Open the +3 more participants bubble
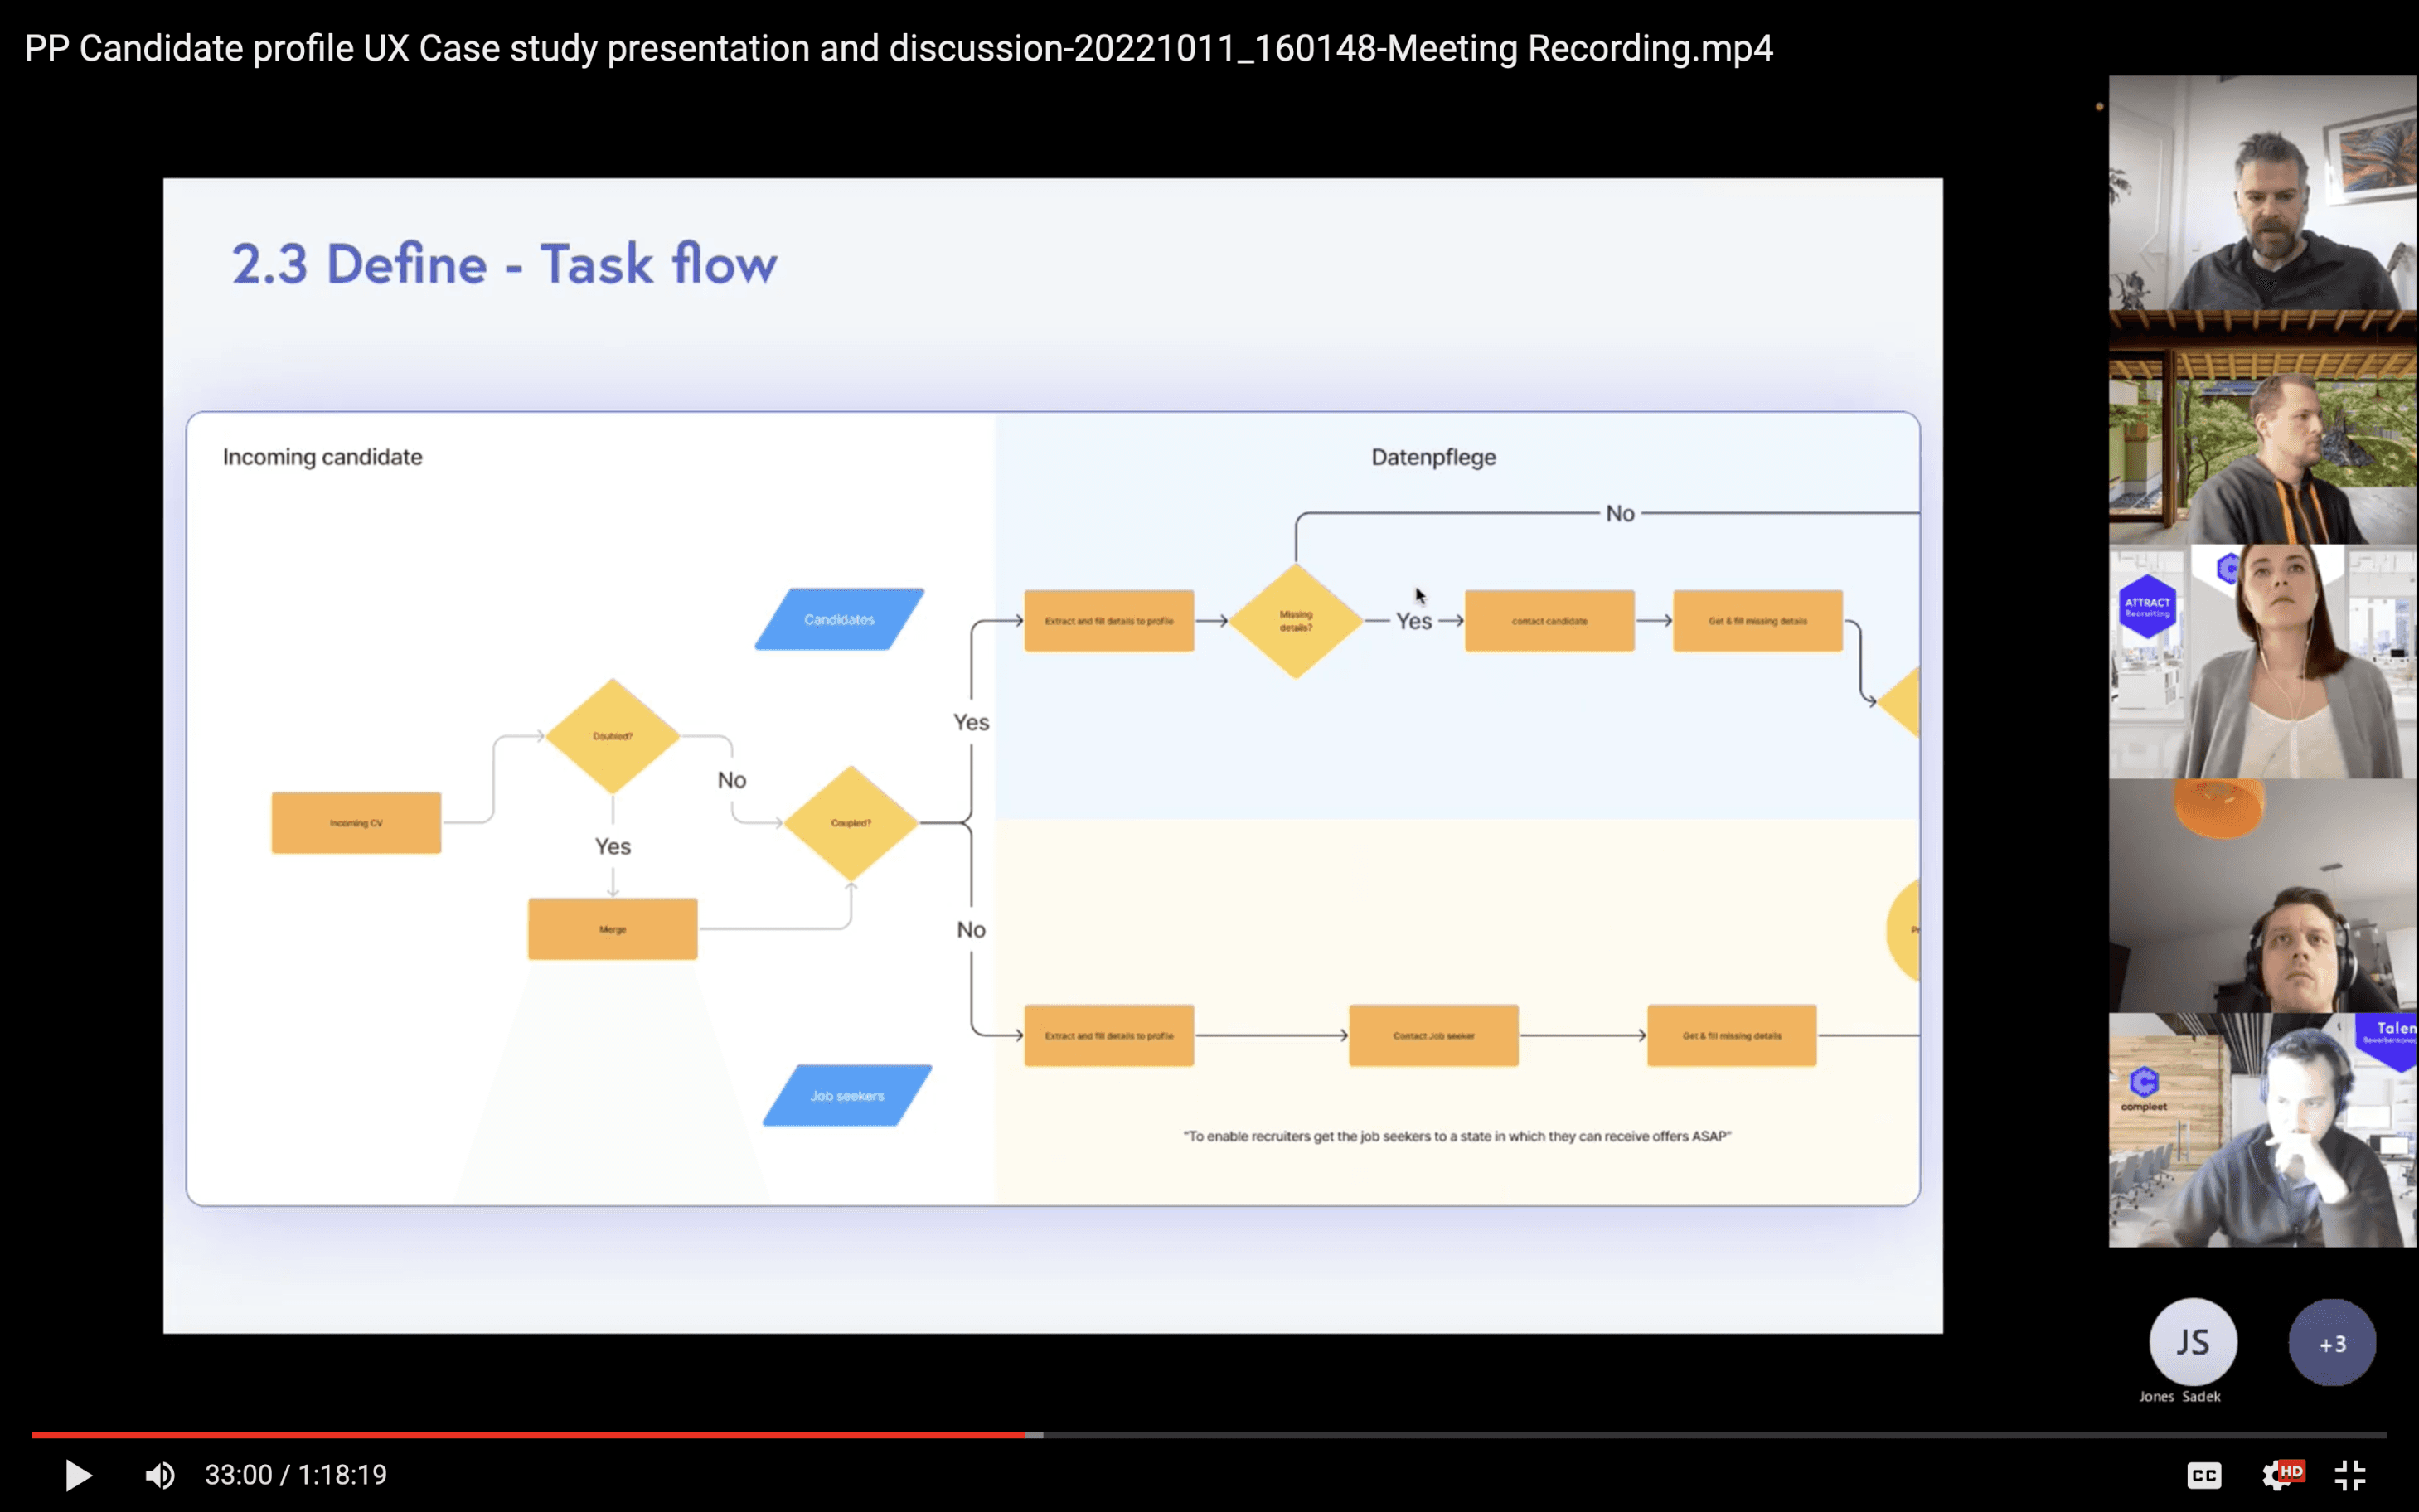This screenshot has width=2419, height=1512. (2332, 1343)
